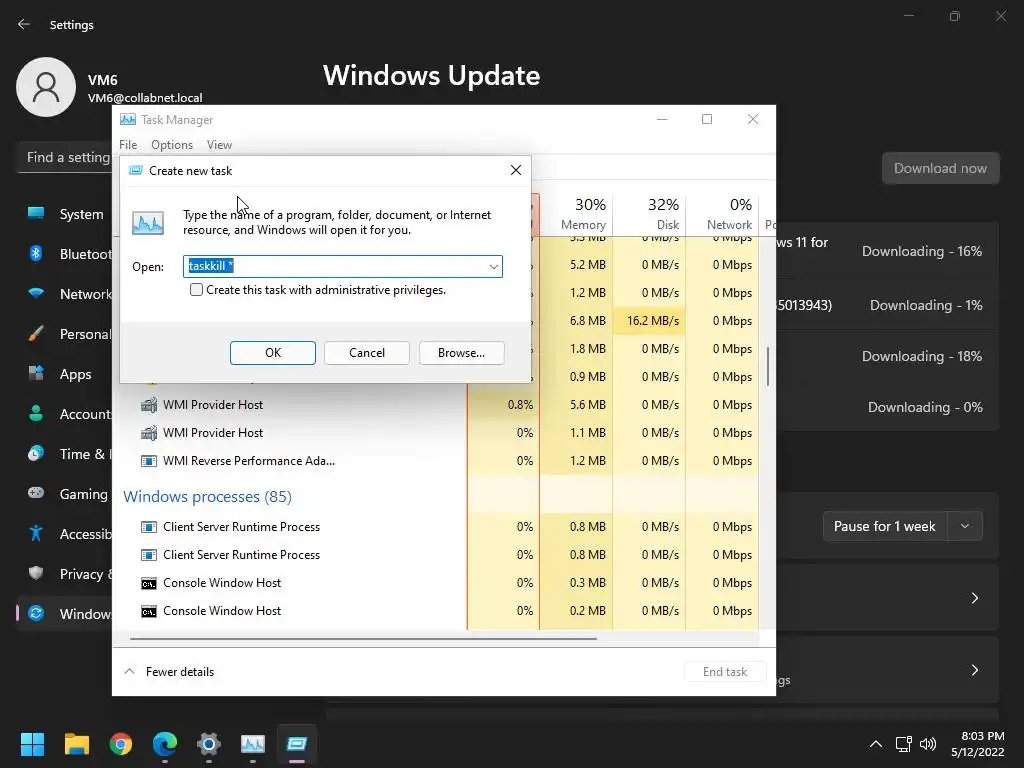This screenshot has height=768, width=1024.
Task: Click the Task Manager title bar icon
Action: 128,120
